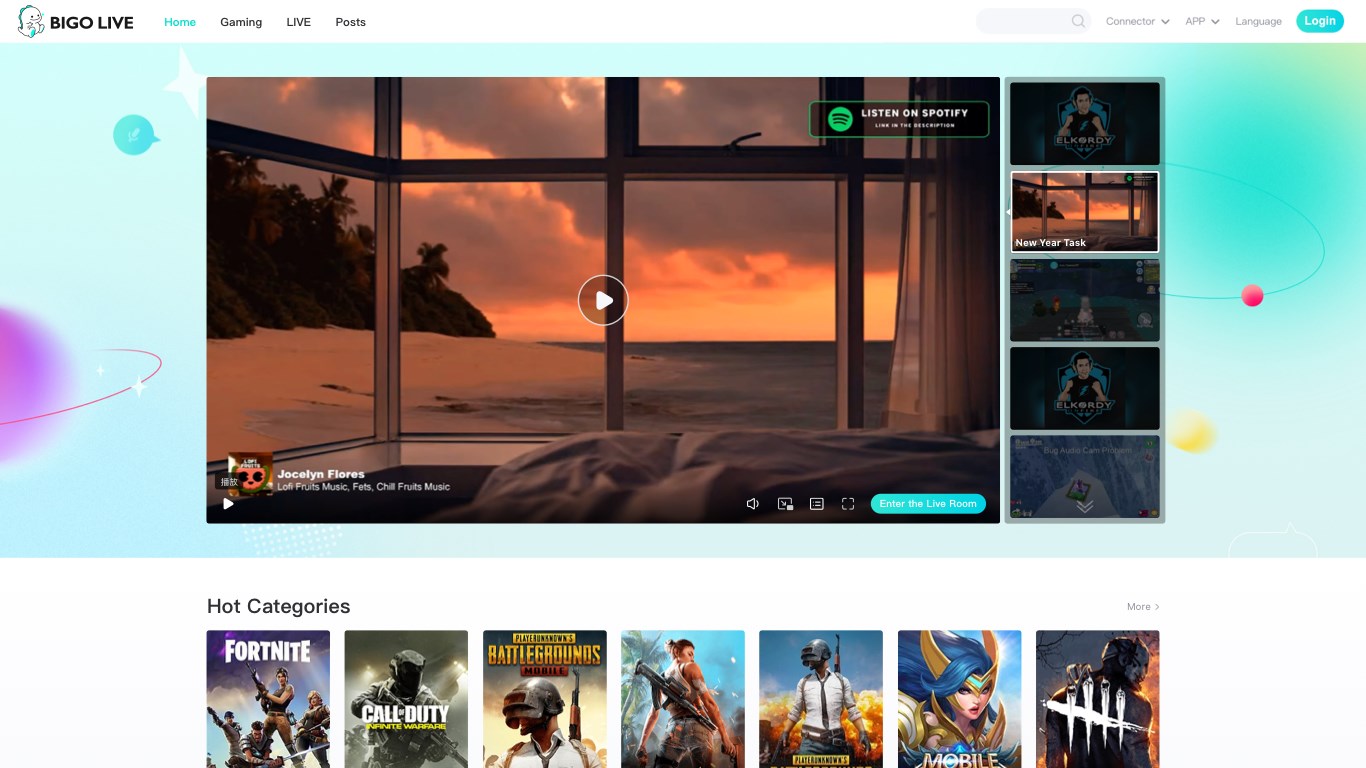Click the 播放 toggle near the streamer avatar
Screen dimensions: 1366x768
coord(229,481)
